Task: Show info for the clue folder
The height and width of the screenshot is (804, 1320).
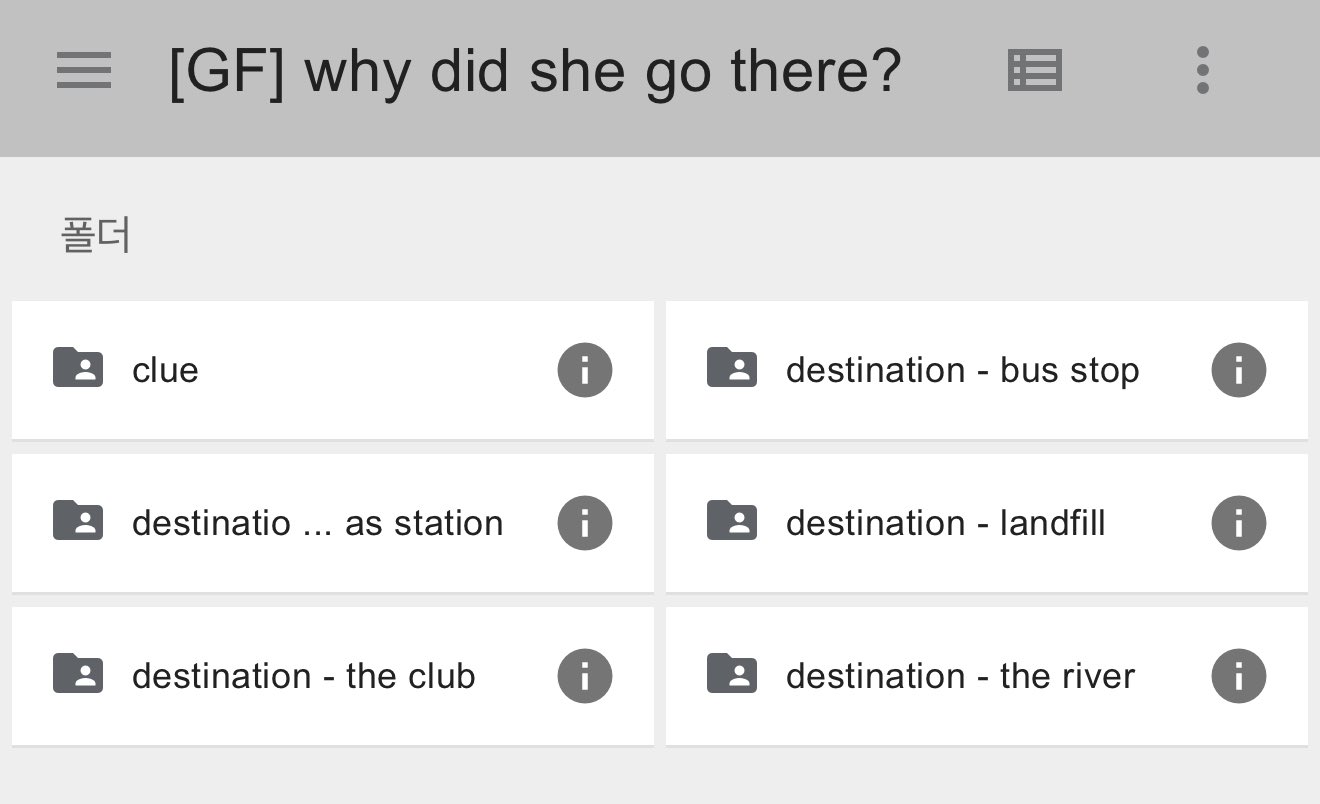Action: tap(584, 370)
